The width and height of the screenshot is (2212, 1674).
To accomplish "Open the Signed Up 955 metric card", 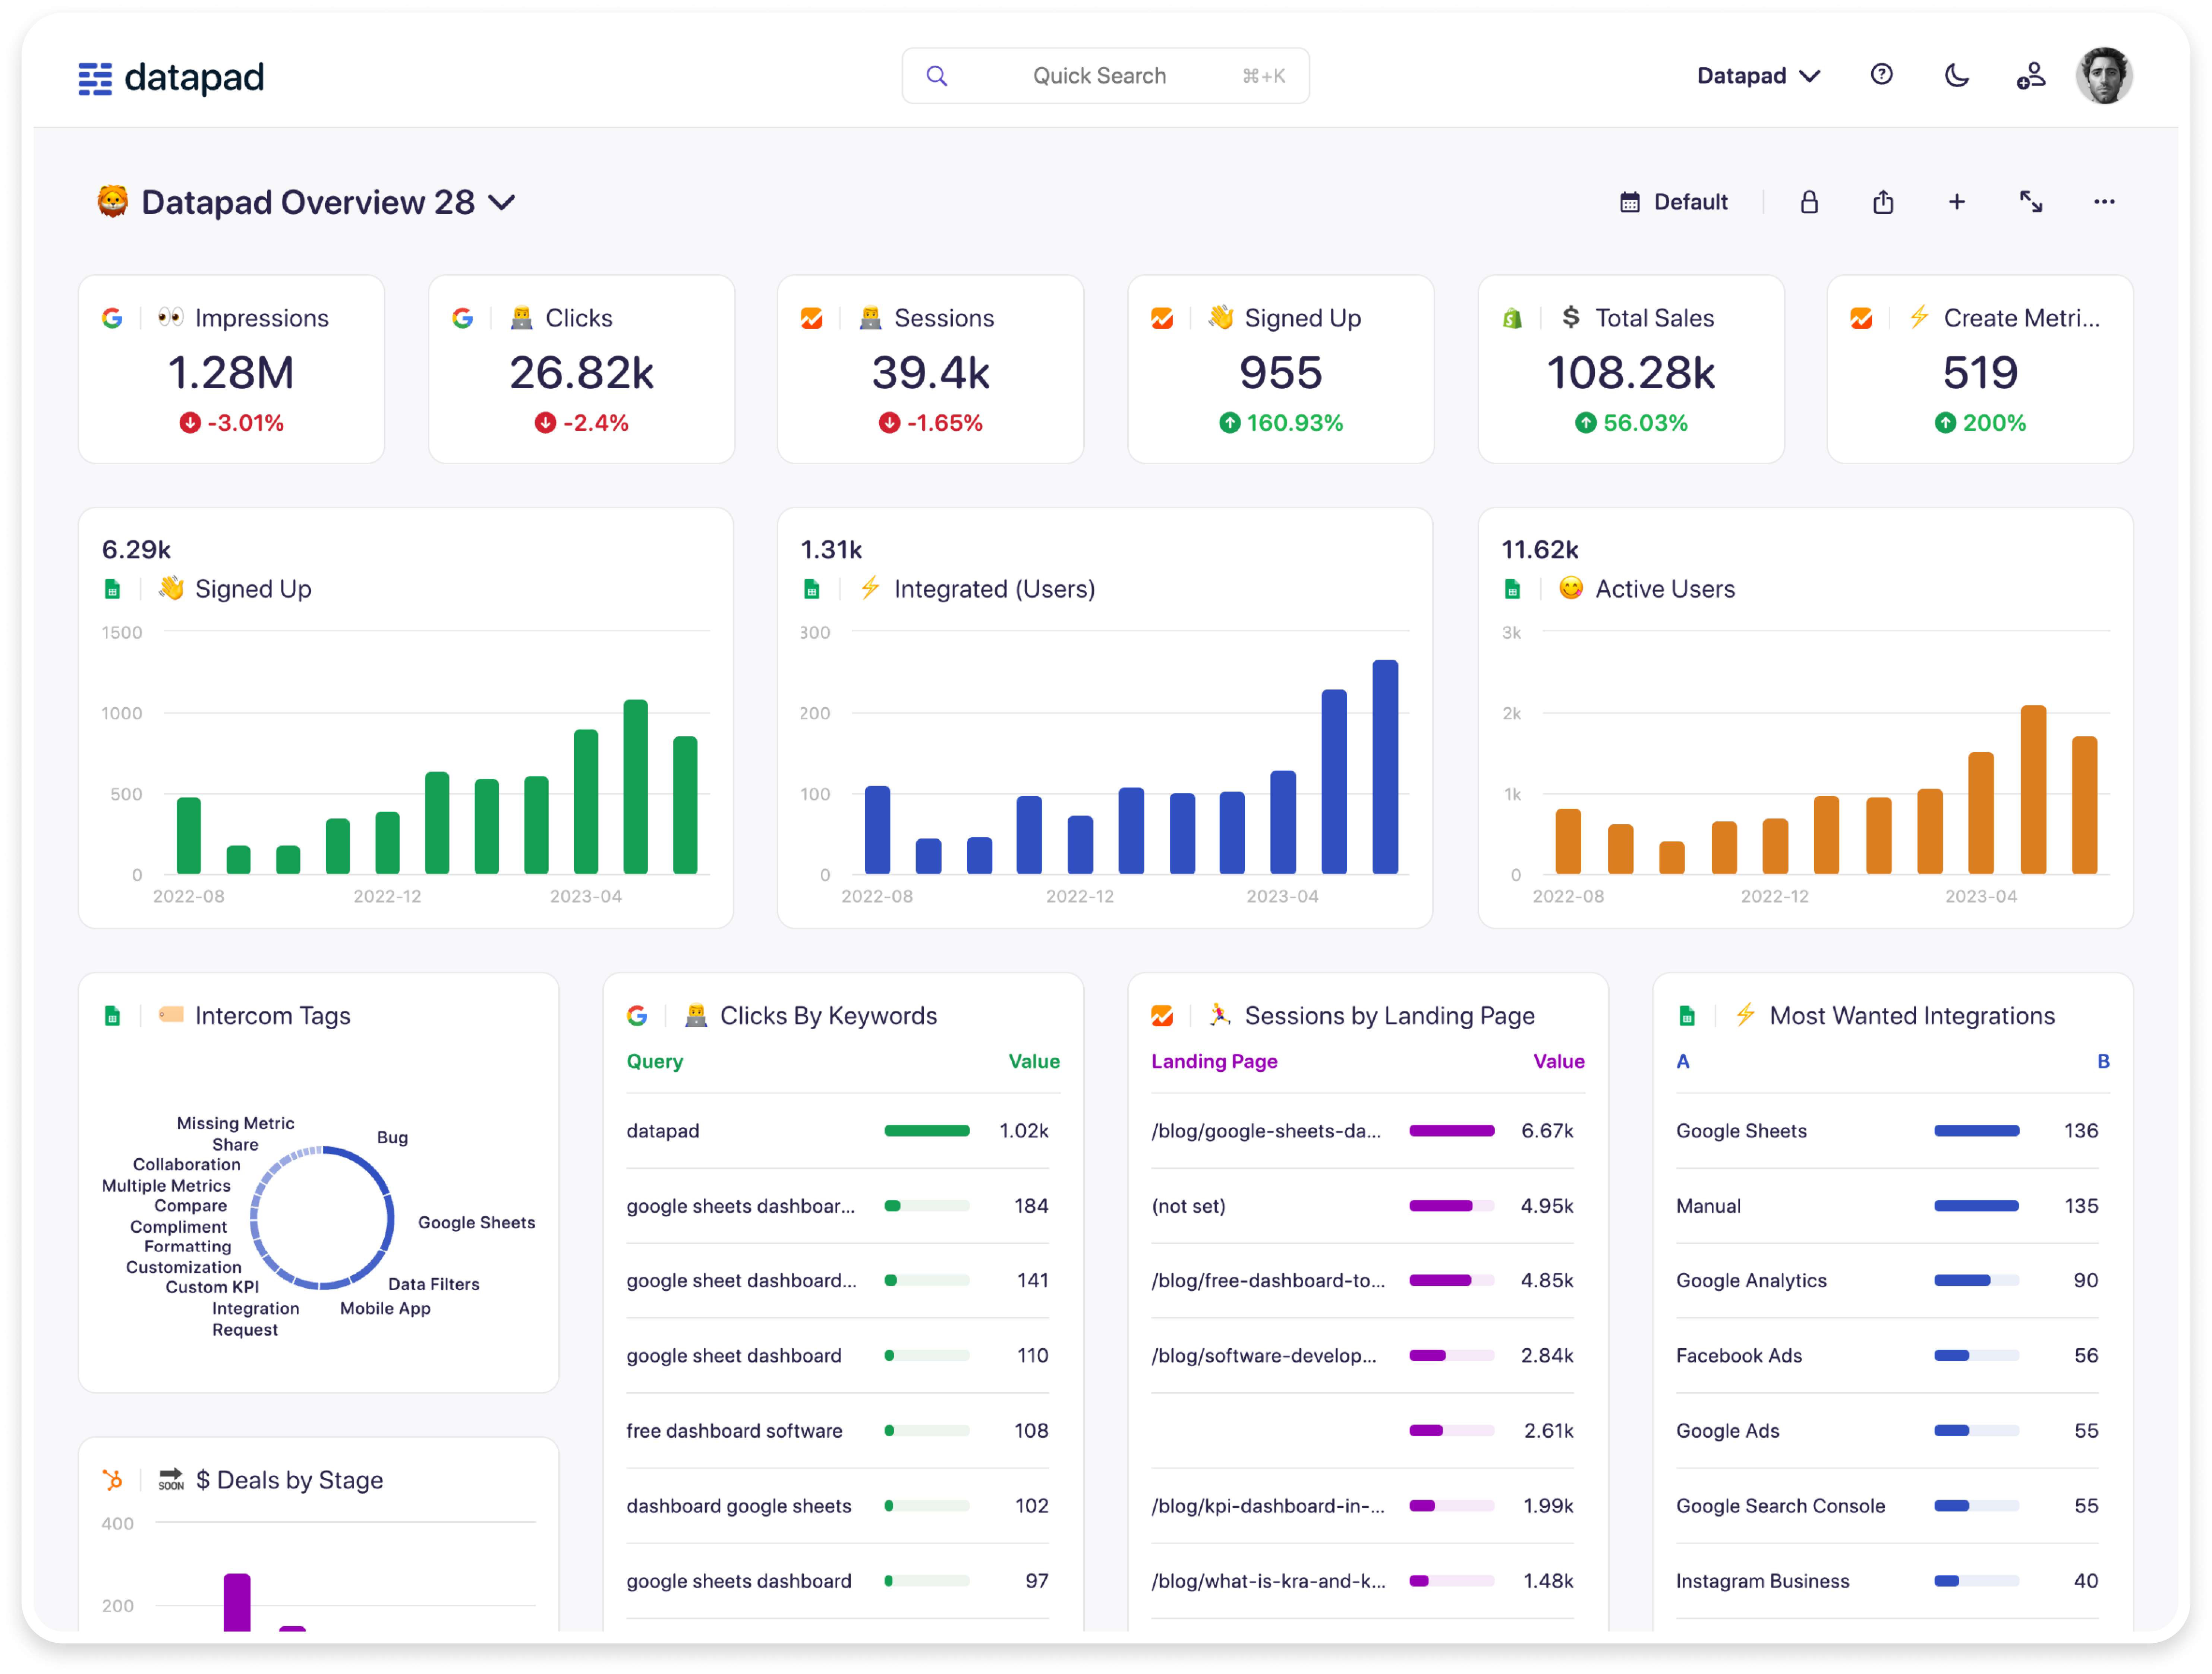I will click(1280, 369).
